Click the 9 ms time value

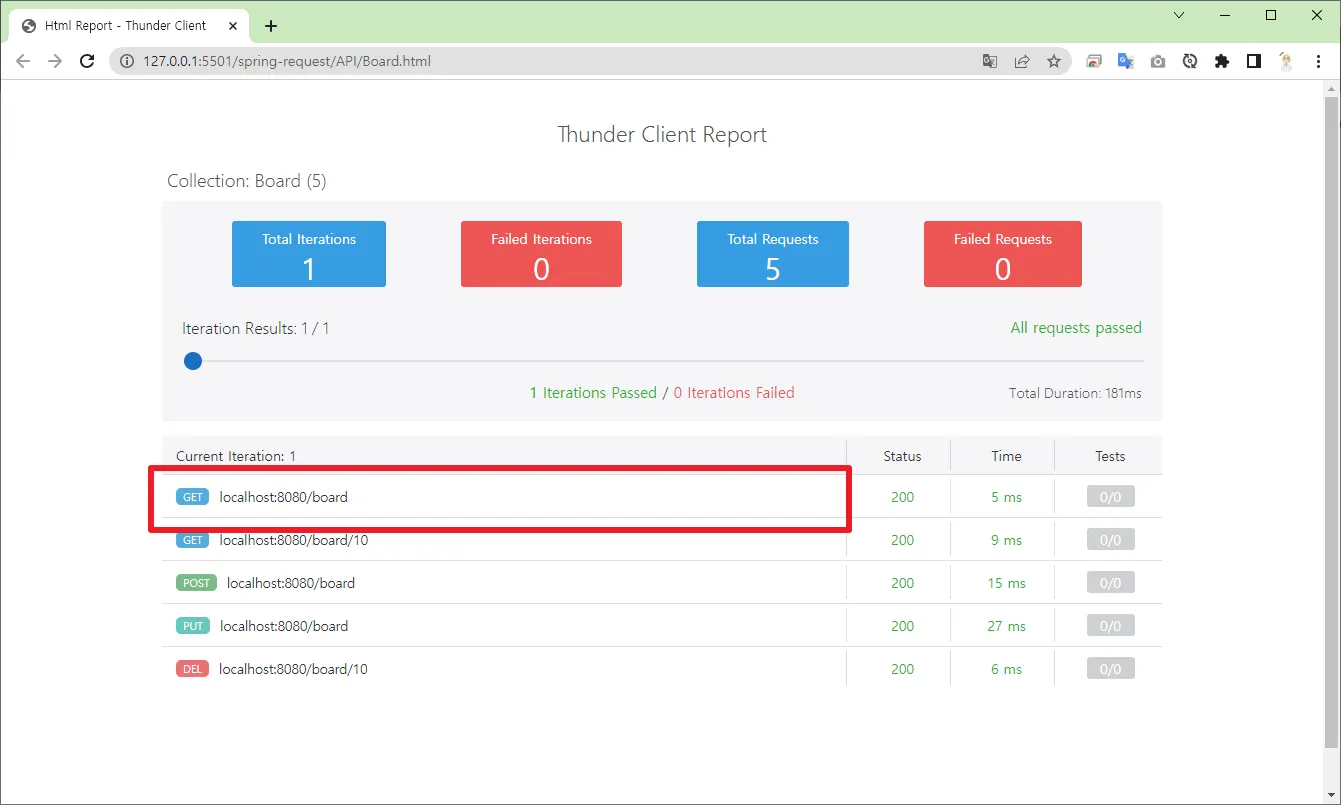coord(1006,540)
